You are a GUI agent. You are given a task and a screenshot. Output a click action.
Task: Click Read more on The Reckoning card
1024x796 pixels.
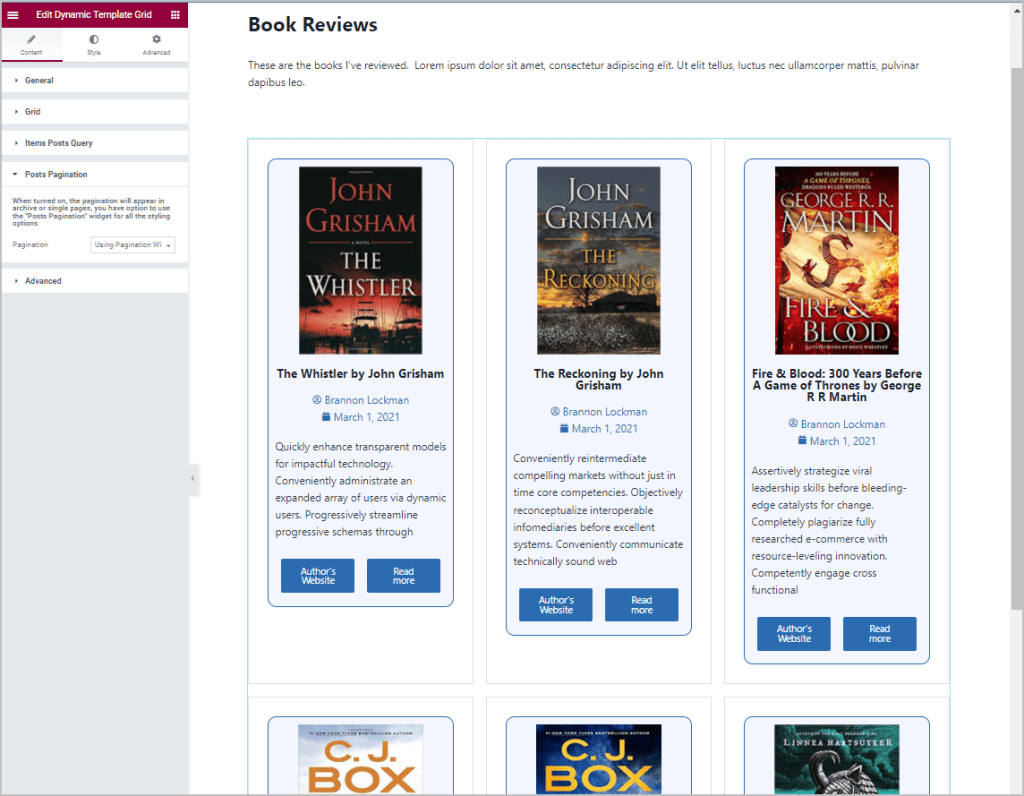[x=641, y=605]
